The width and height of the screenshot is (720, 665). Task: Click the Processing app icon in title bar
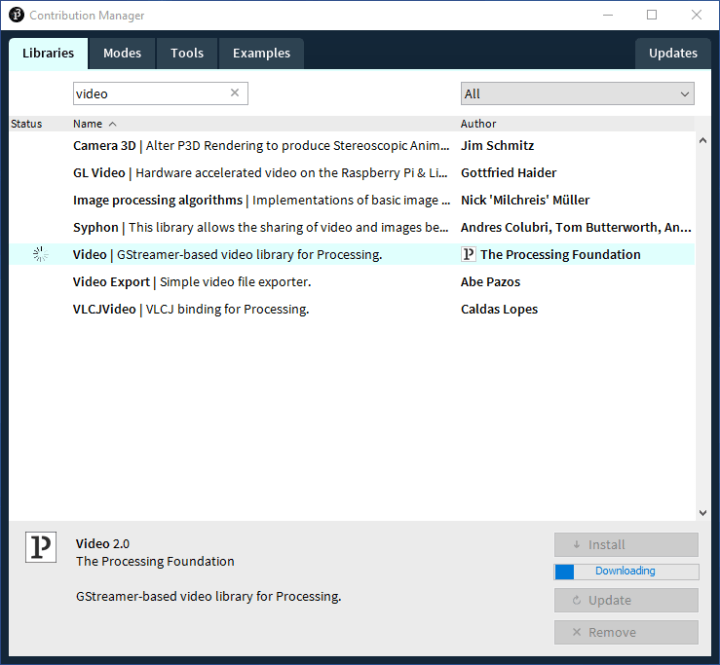click(16, 15)
